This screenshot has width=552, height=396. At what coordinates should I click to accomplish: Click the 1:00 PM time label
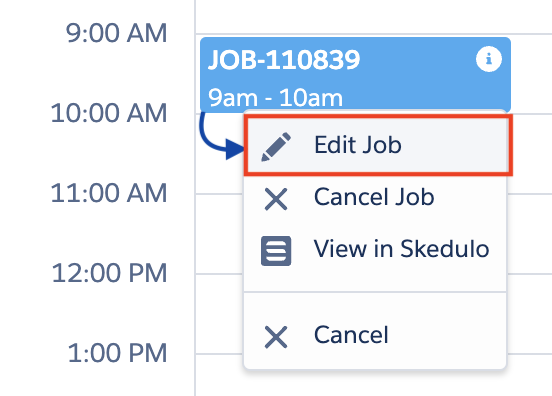click(117, 353)
